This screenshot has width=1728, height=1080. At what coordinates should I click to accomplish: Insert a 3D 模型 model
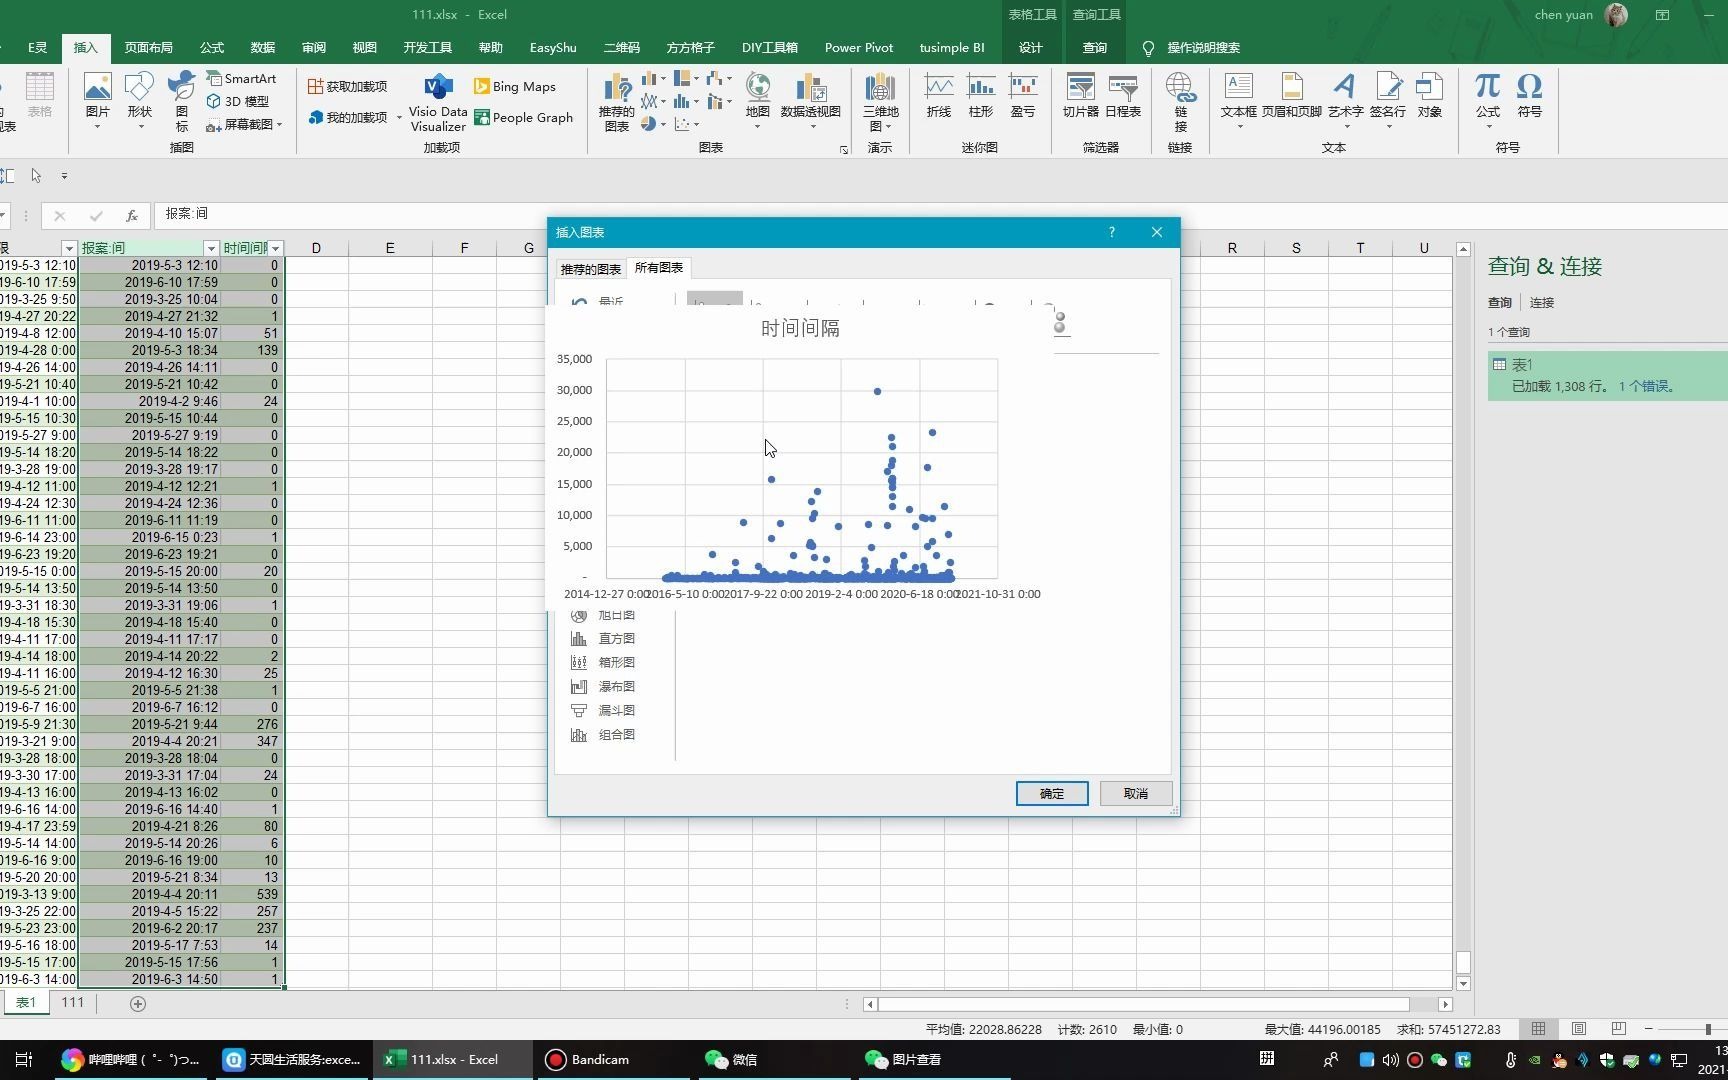coord(238,101)
